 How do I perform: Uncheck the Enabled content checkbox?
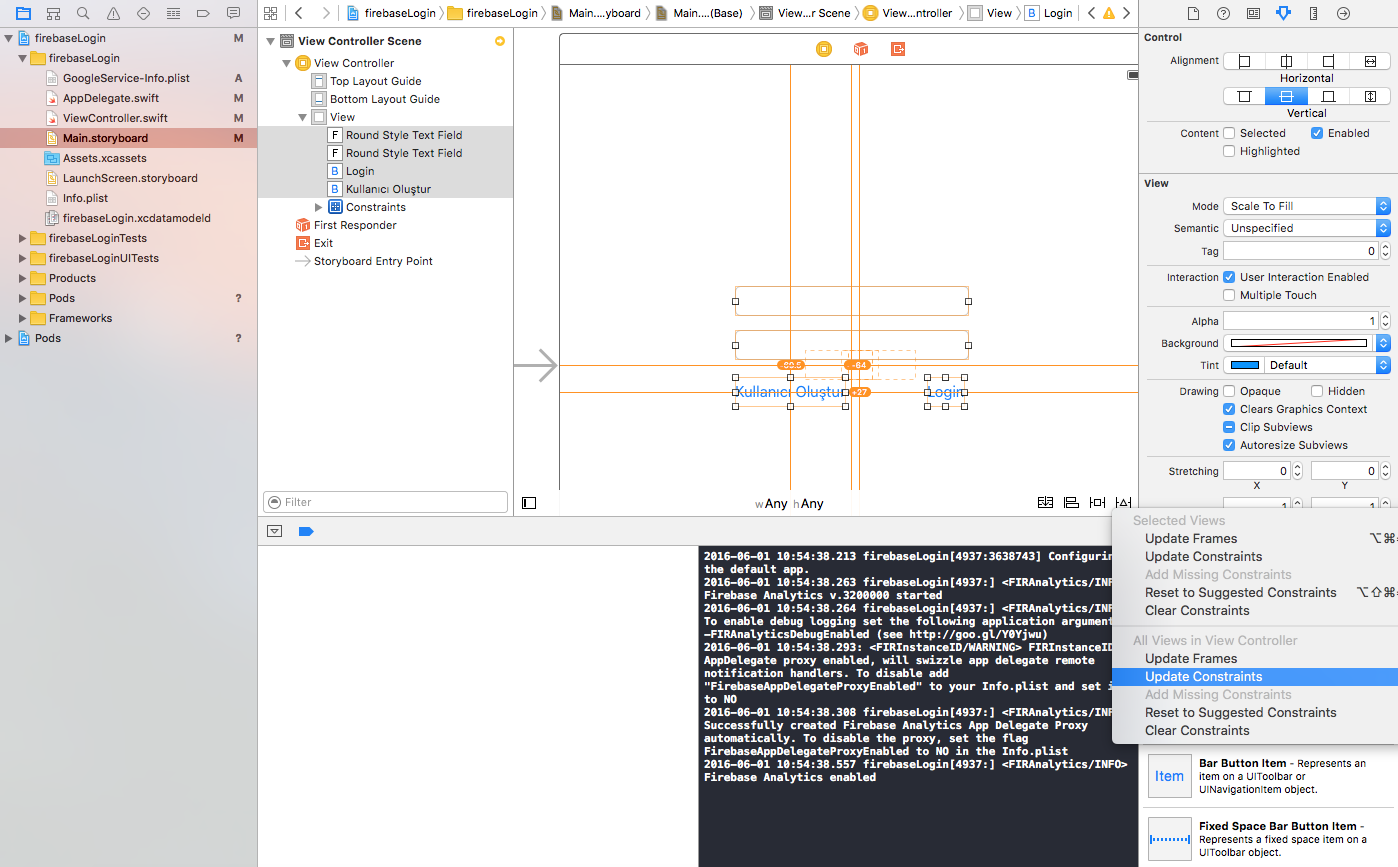(1317, 133)
